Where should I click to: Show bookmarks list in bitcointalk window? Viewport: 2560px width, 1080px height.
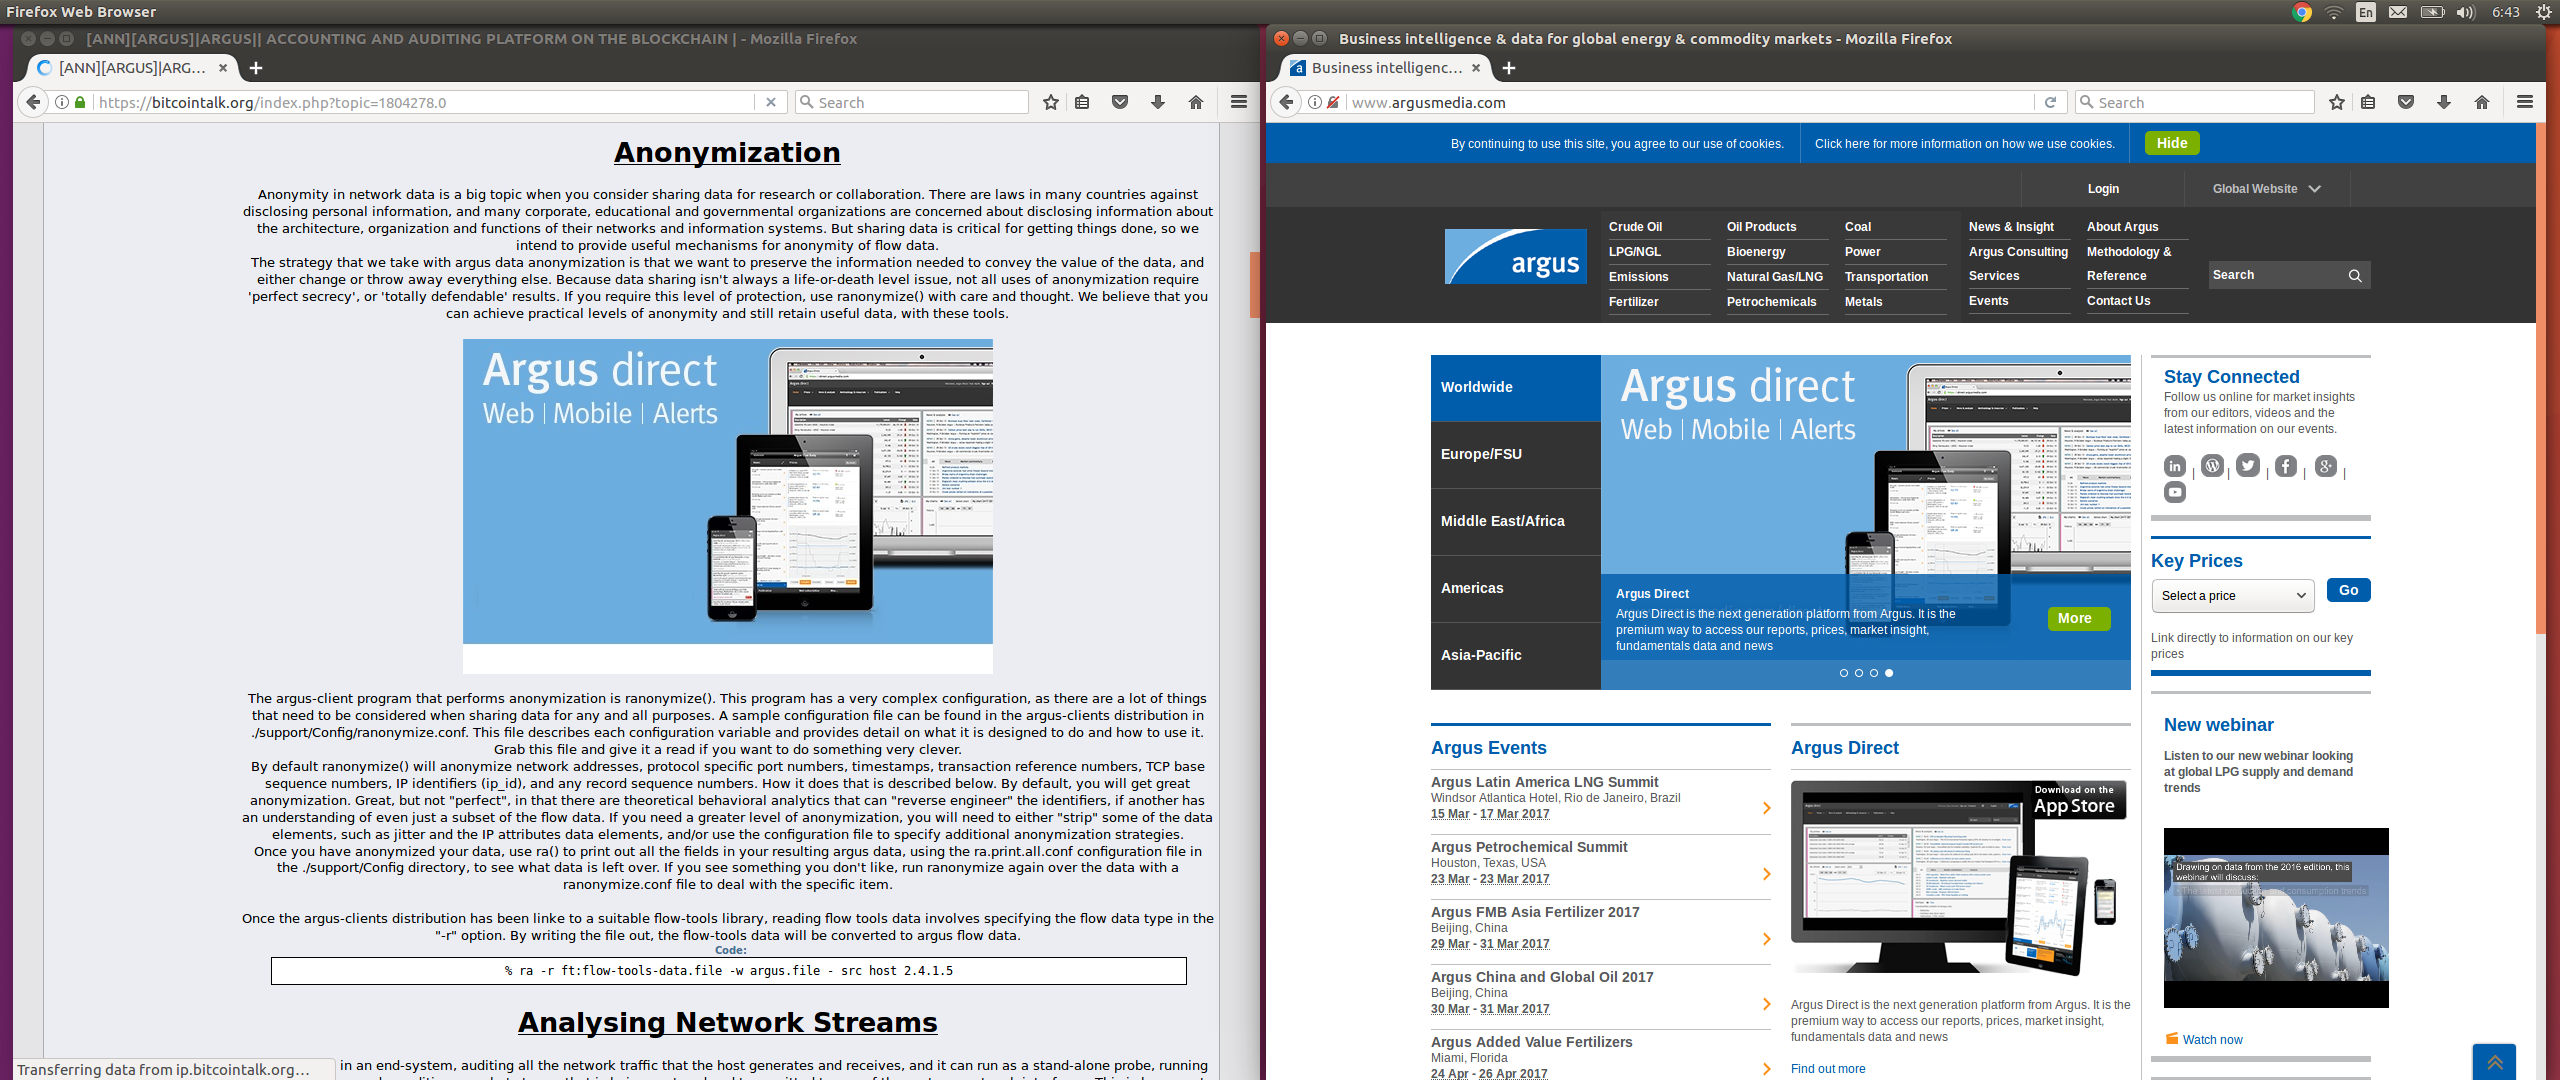pos(1082,102)
